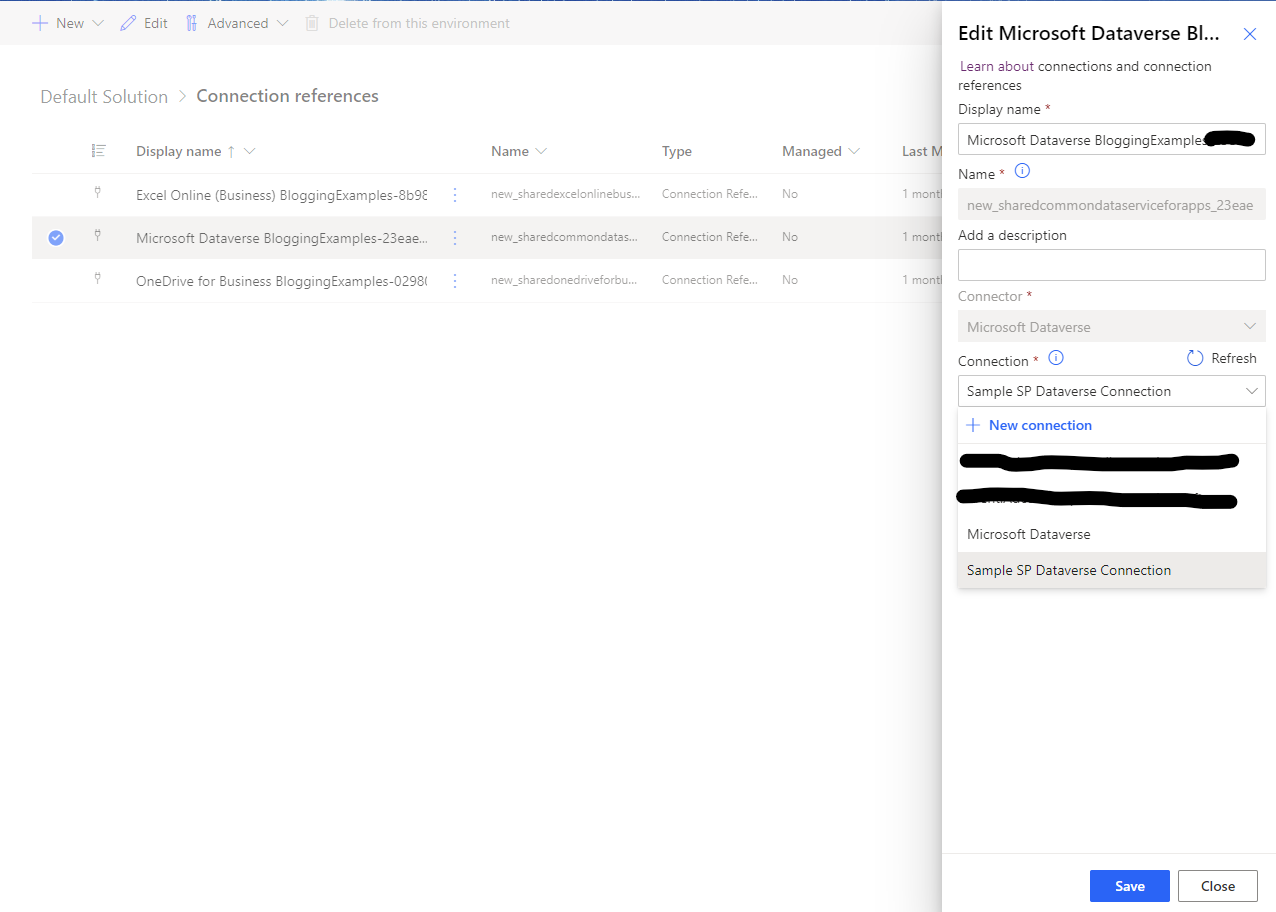Click plug icon of Excel Online row
1276x912 pixels.
(x=97, y=192)
